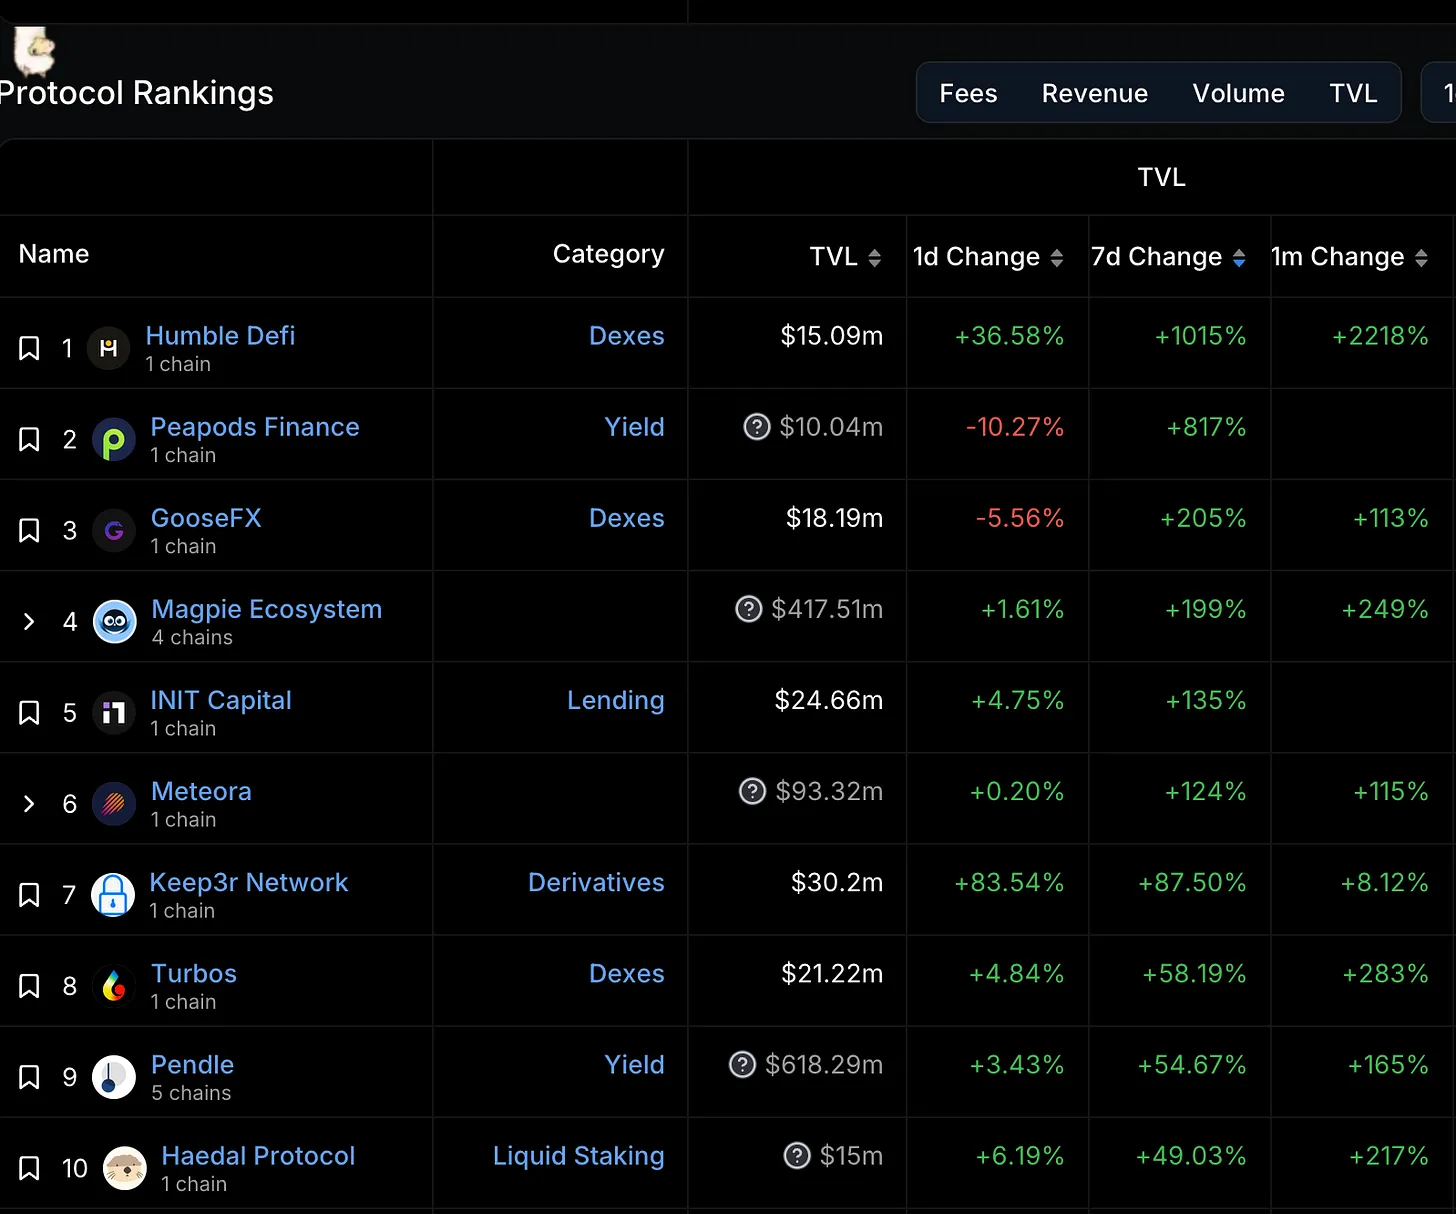The image size is (1456, 1214).
Task: Bookmark the INIT Capital row
Action: point(29,712)
